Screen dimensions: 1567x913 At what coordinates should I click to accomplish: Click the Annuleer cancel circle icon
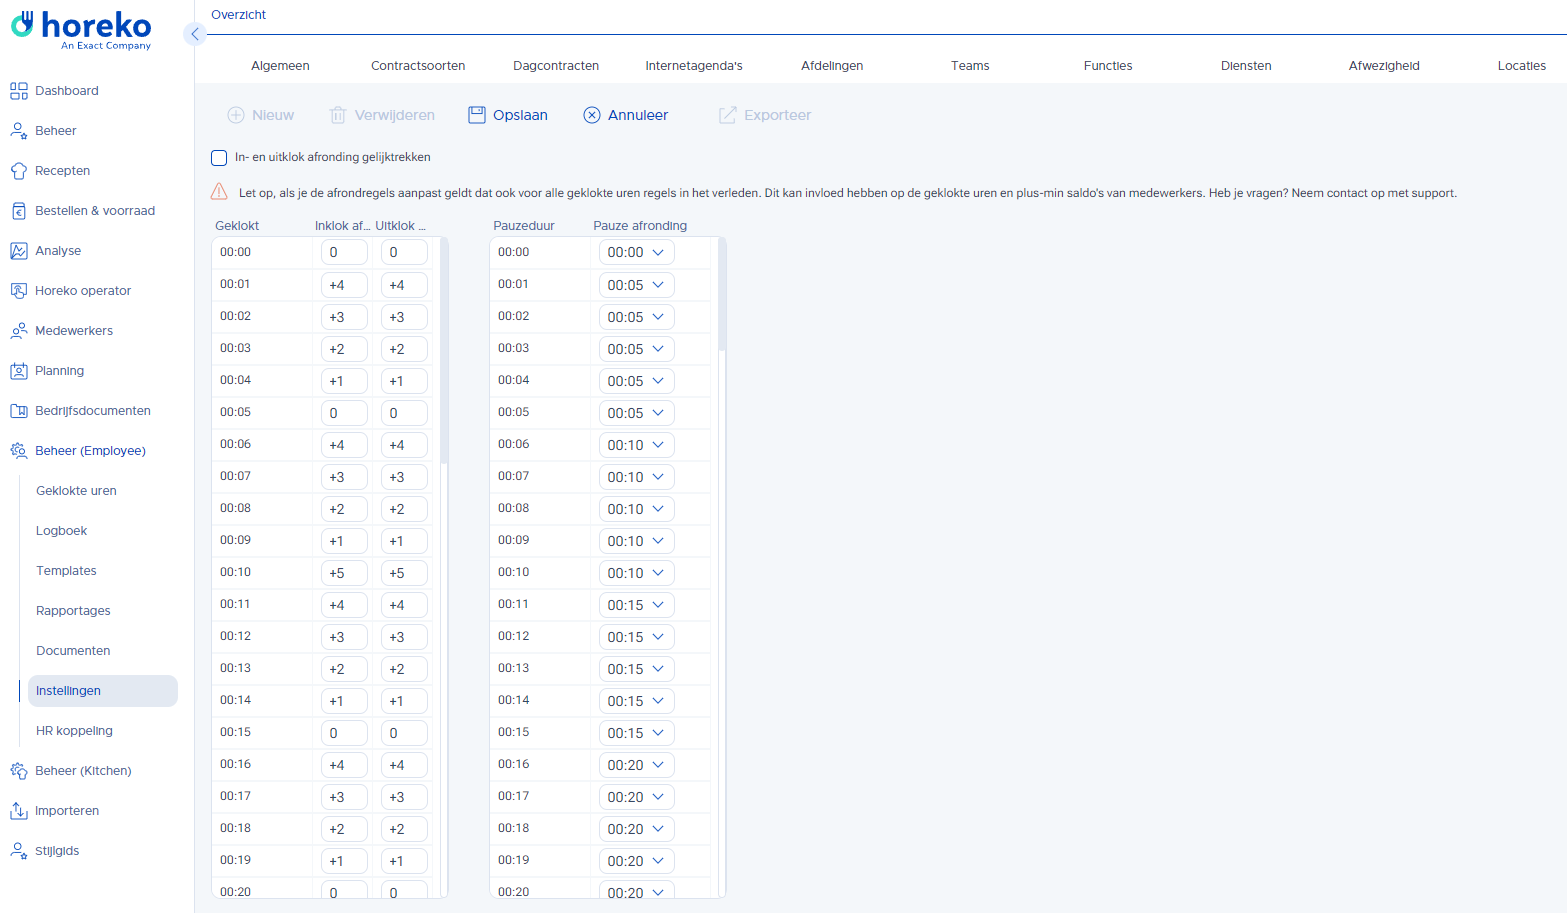592,115
